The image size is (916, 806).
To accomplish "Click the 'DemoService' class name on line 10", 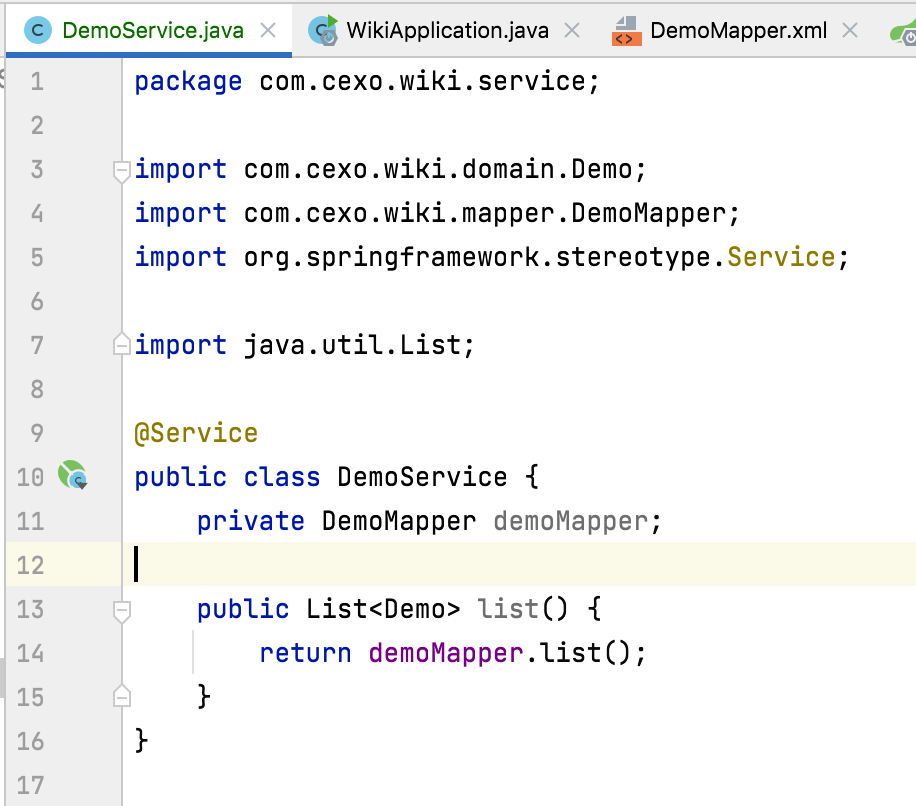I will coord(422,477).
